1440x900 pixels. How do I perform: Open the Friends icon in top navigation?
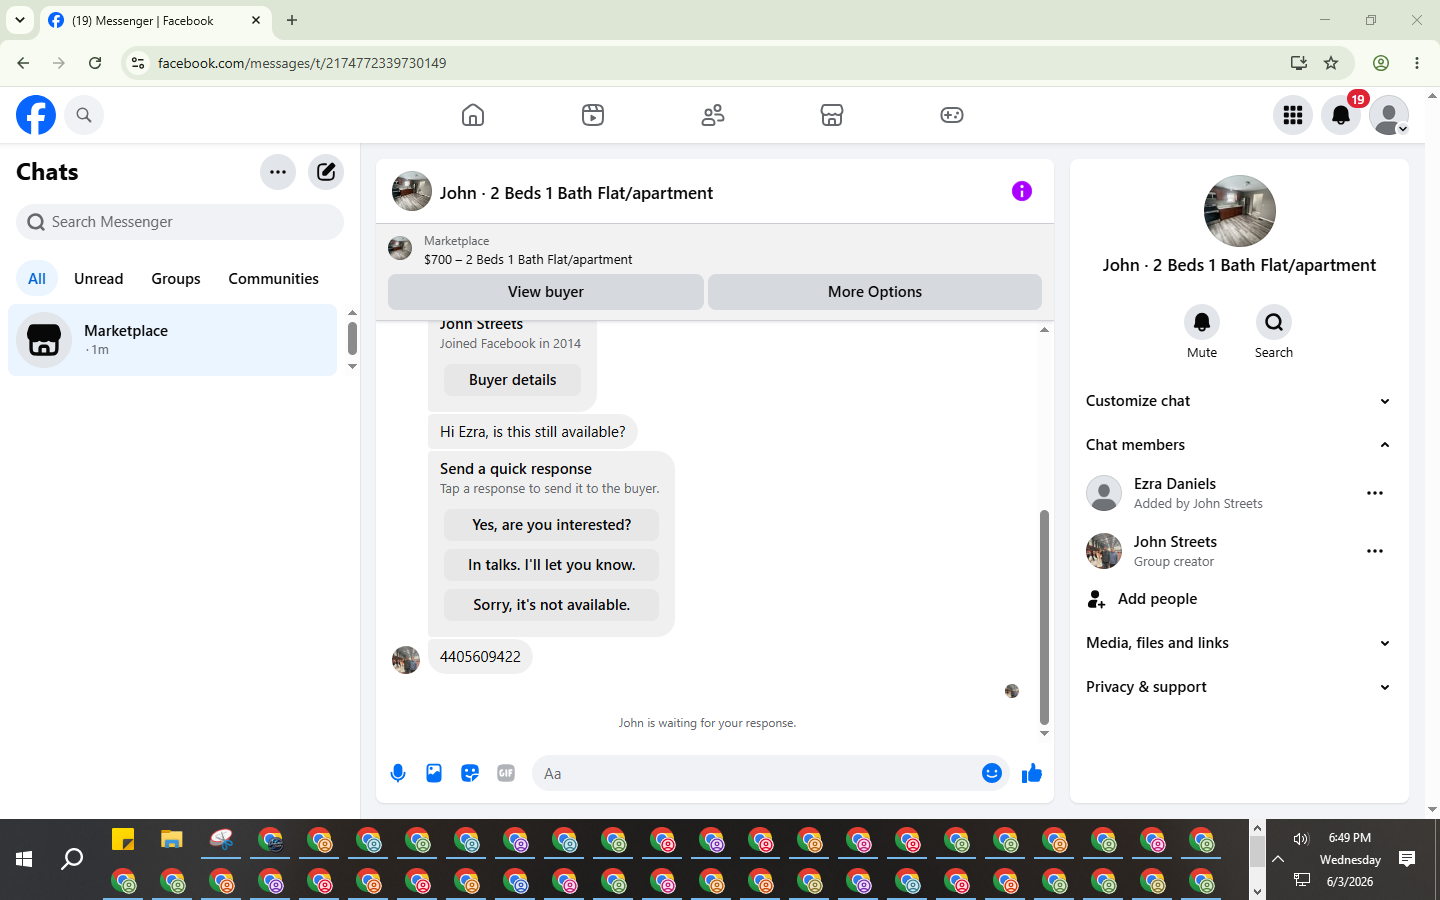[713, 115]
